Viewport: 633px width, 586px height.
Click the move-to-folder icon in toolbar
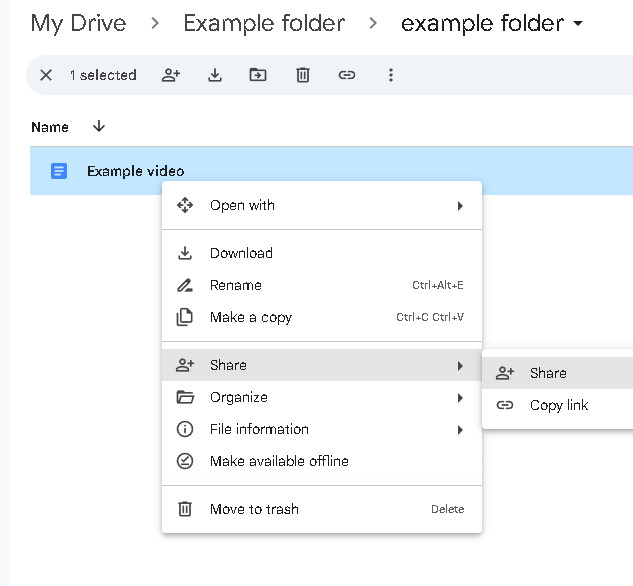pyautogui.click(x=258, y=75)
